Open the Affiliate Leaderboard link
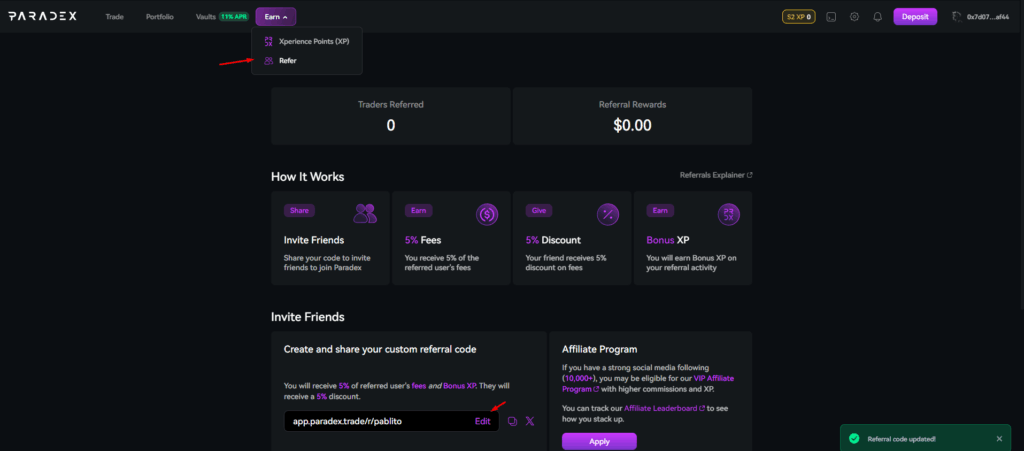 664,408
